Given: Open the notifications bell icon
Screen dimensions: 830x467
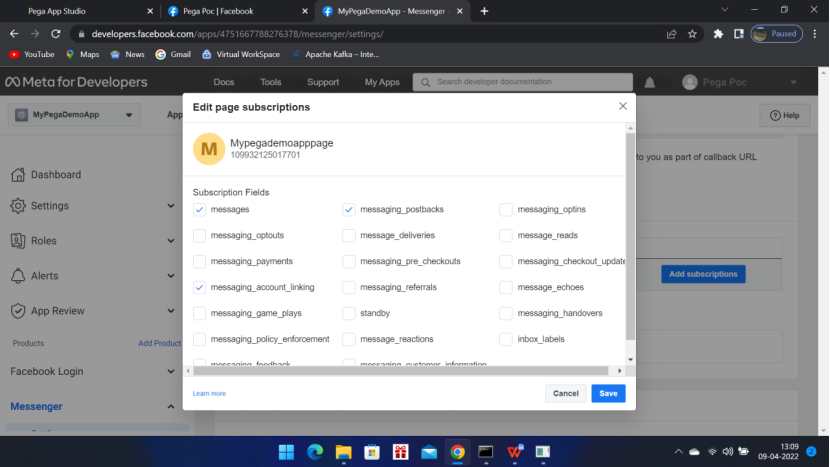Looking at the screenshot, I should [x=649, y=83].
